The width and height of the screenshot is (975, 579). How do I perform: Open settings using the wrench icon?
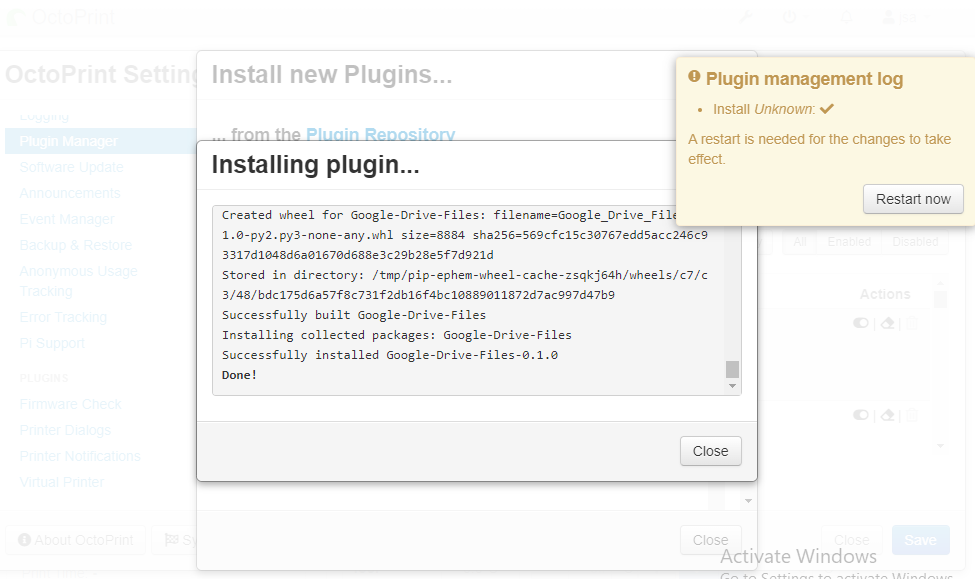746,15
